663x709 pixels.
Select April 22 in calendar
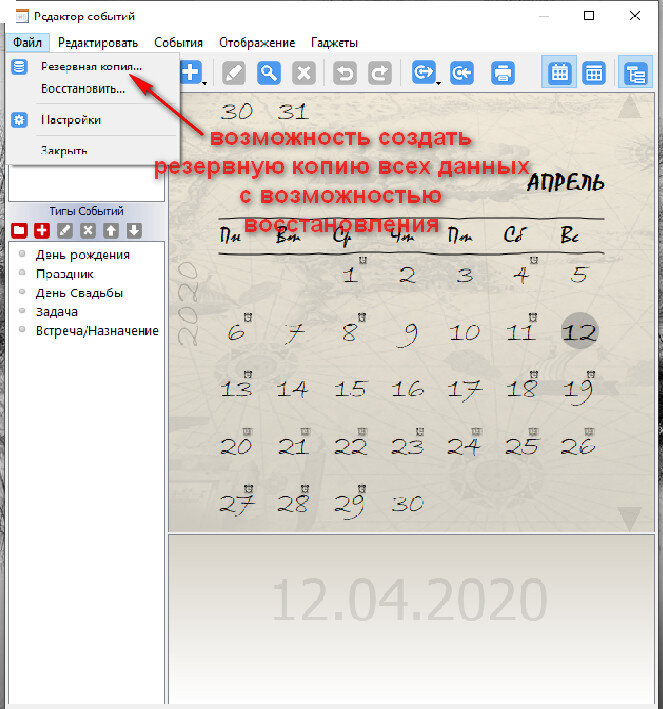[x=350, y=447]
